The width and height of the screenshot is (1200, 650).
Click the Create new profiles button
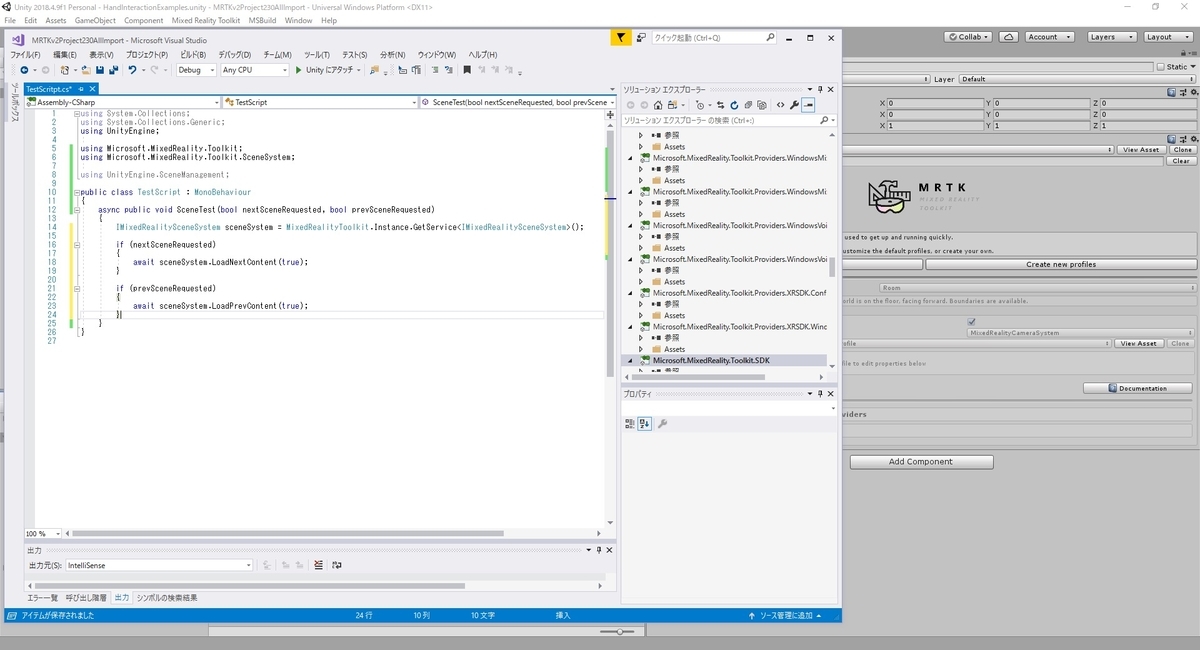click(x=1061, y=264)
